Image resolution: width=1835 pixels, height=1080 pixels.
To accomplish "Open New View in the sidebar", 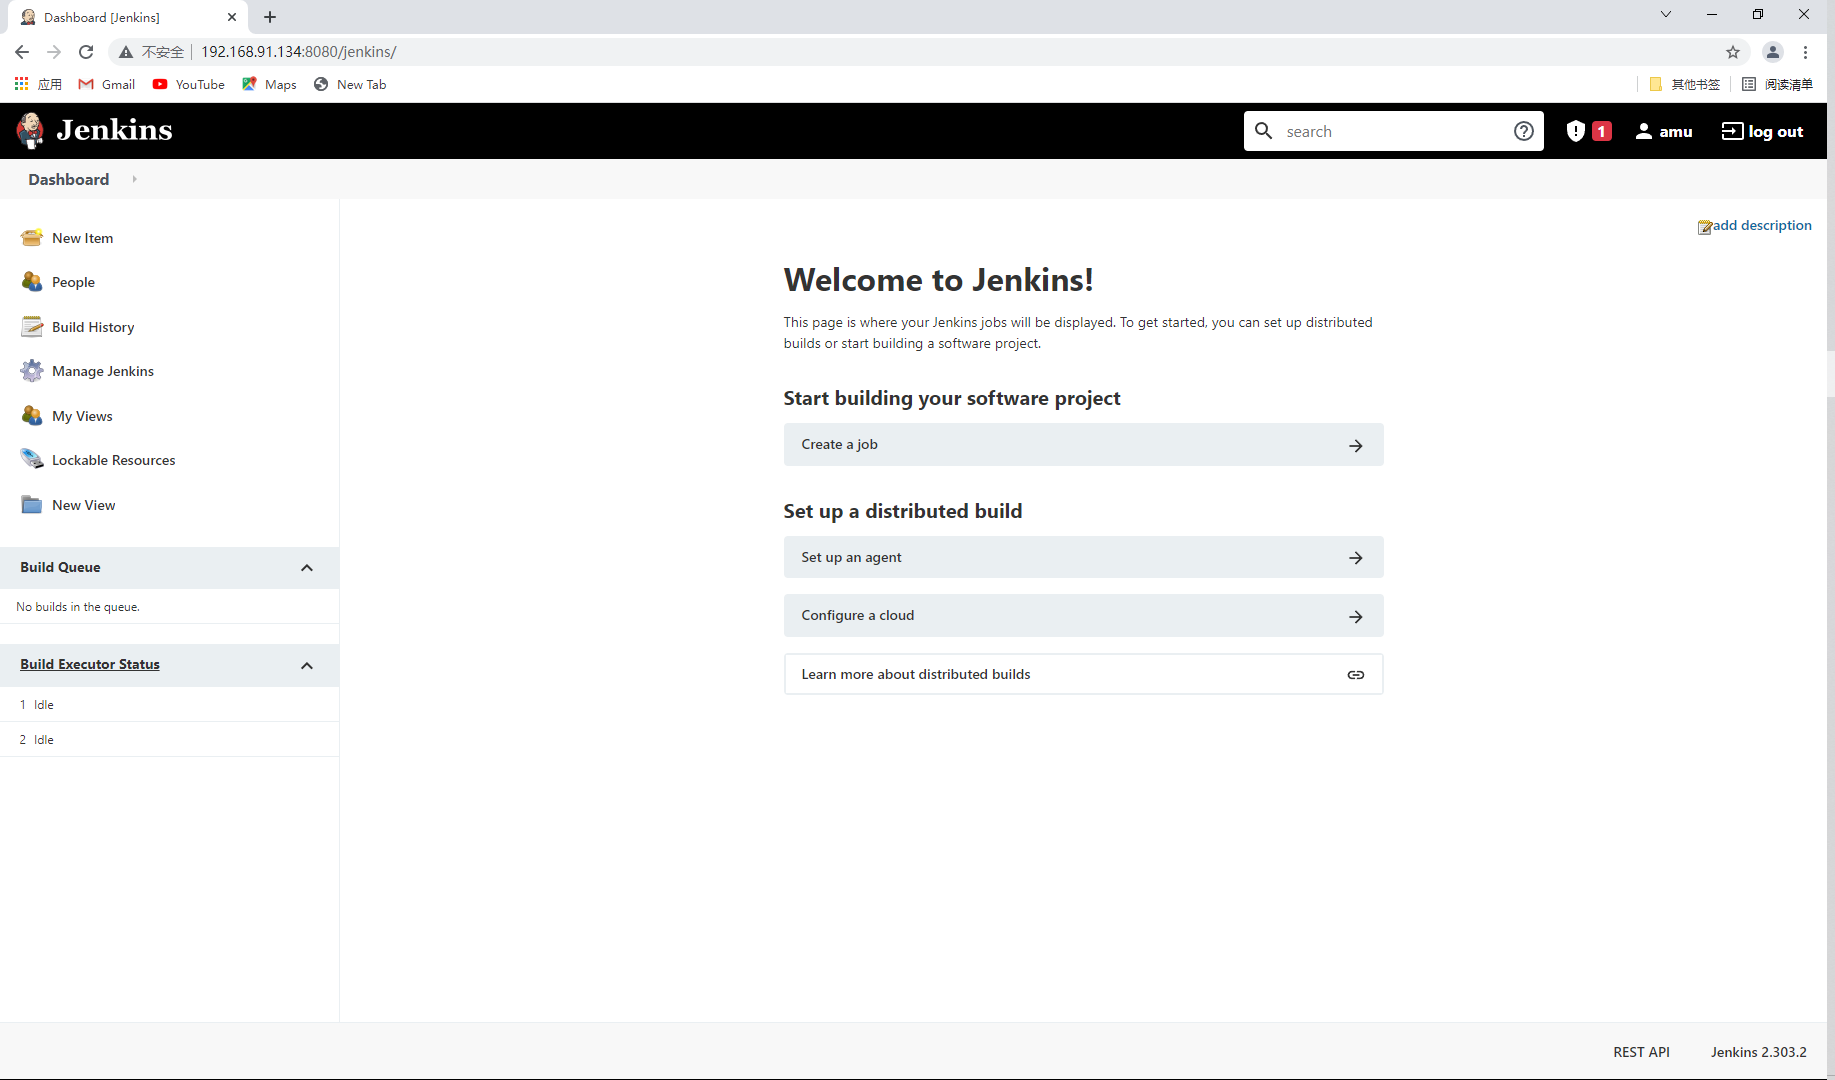I will click(83, 505).
